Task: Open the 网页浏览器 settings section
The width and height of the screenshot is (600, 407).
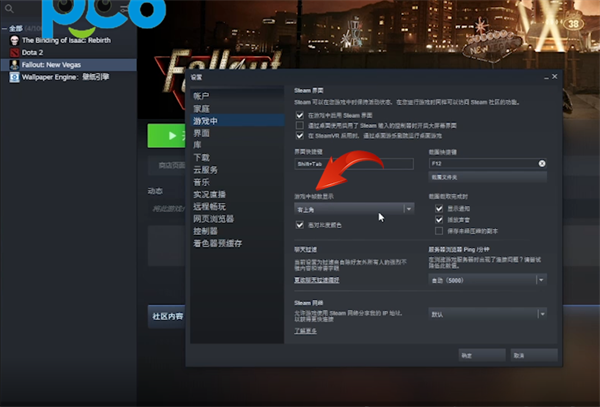Action: [214, 219]
